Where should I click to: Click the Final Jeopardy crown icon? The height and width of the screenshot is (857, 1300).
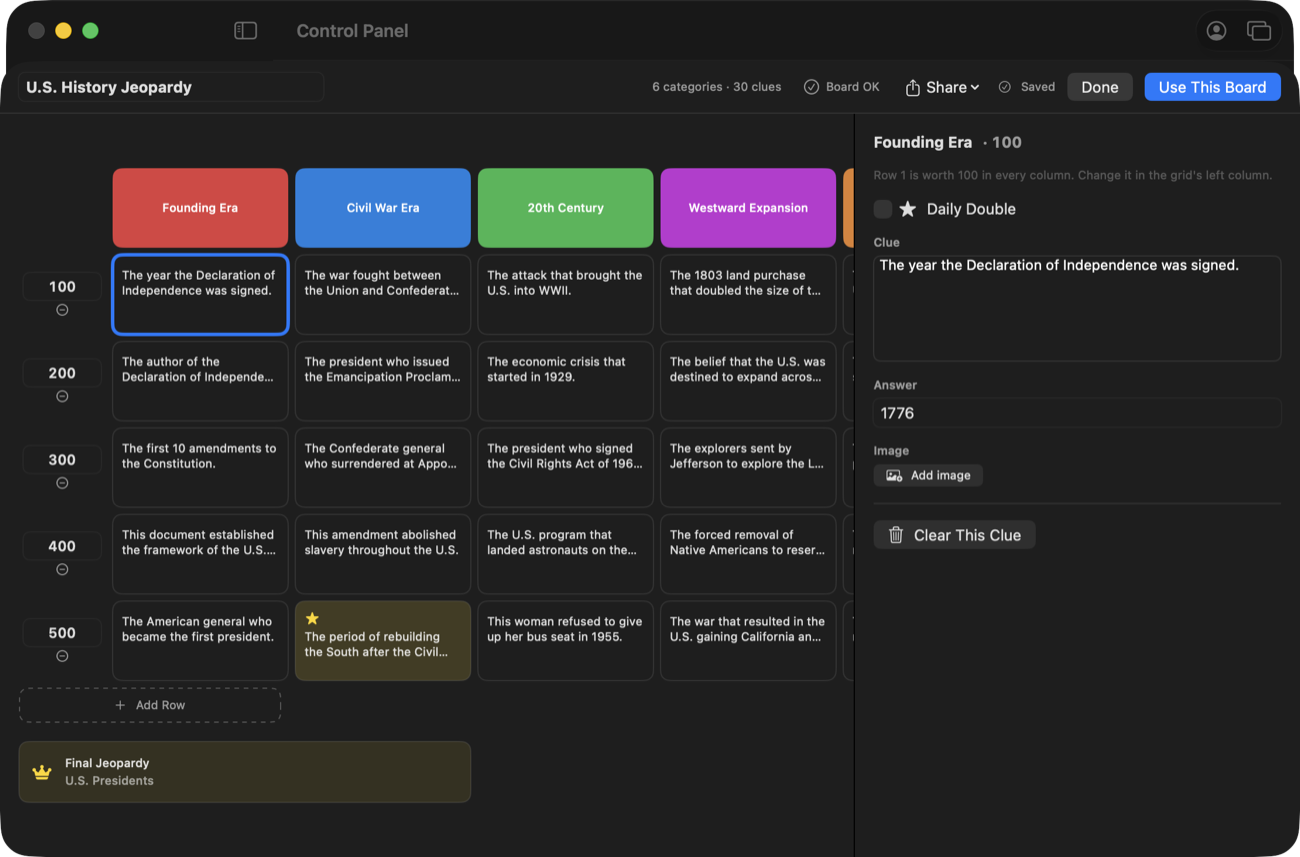(42, 772)
